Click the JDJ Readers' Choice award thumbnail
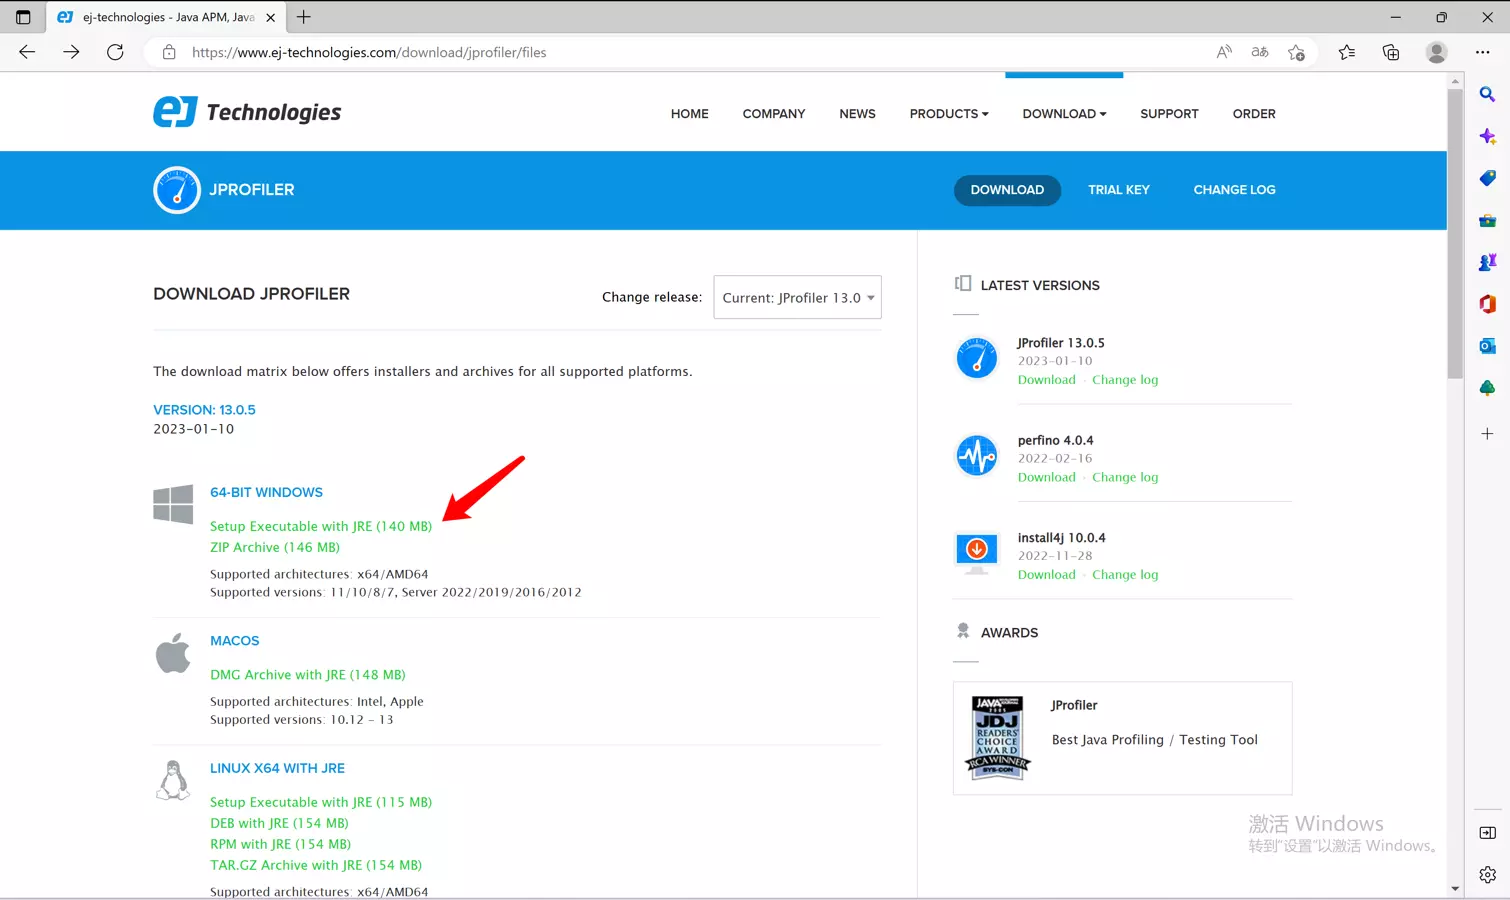Screen dimensions: 1510x900 click(x=997, y=738)
